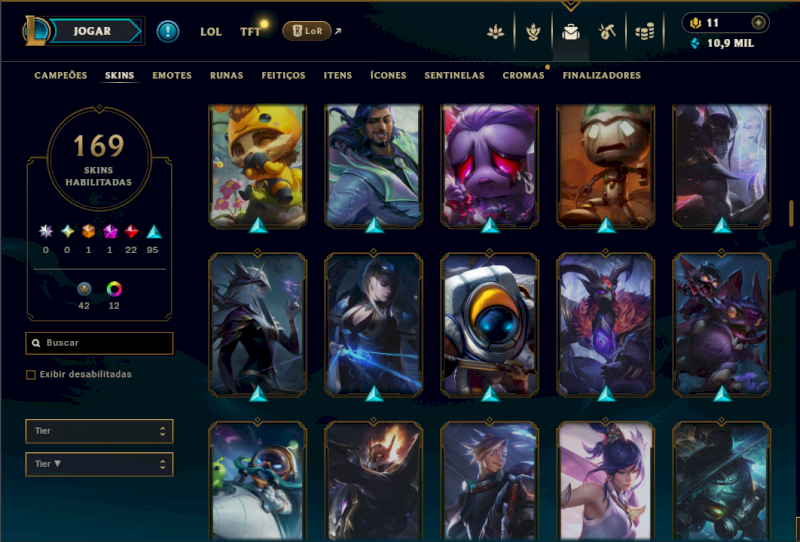Open the laurel emblem icon beside the briefcase
Screen dimensions: 800x542
pyautogui.click(x=533, y=32)
